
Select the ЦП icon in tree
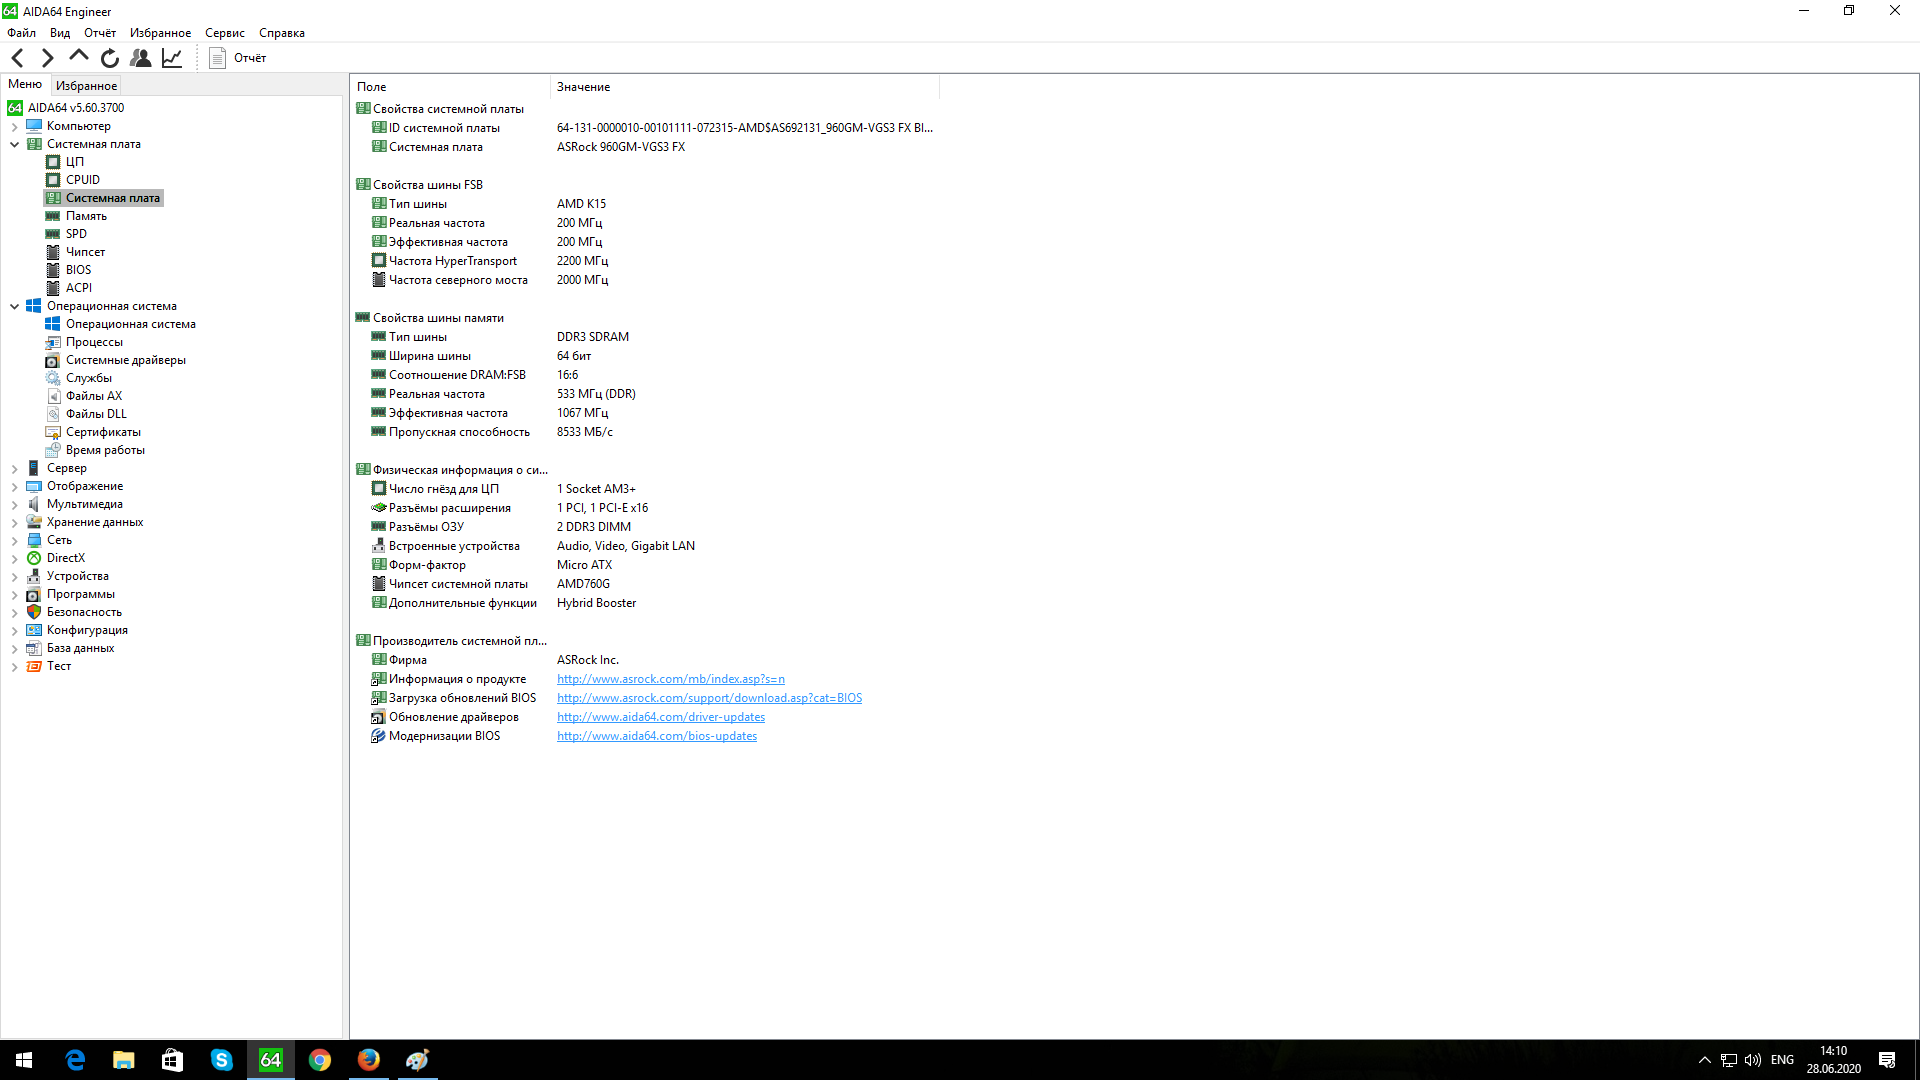[x=53, y=162]
